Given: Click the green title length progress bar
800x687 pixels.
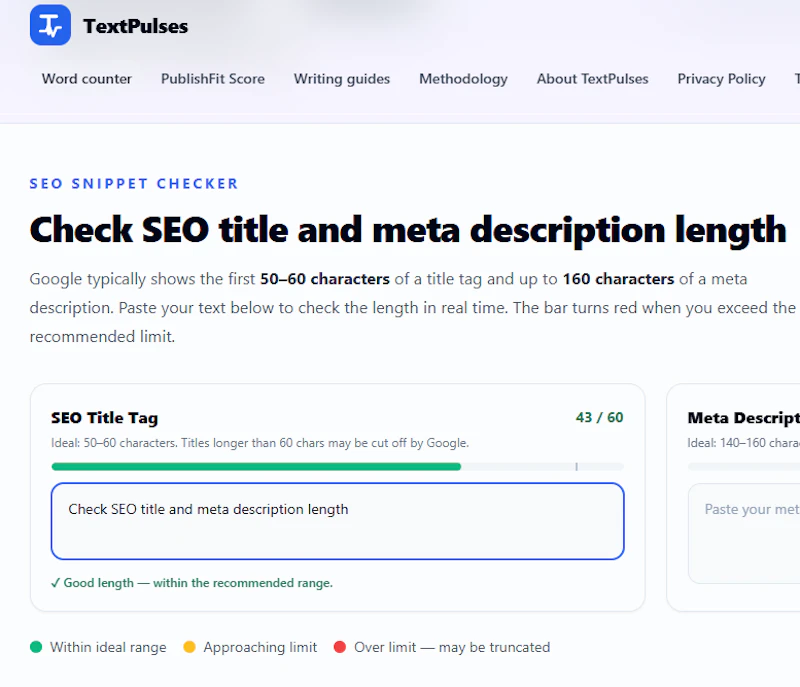Looking at the screenshot, I should (256, 467).
